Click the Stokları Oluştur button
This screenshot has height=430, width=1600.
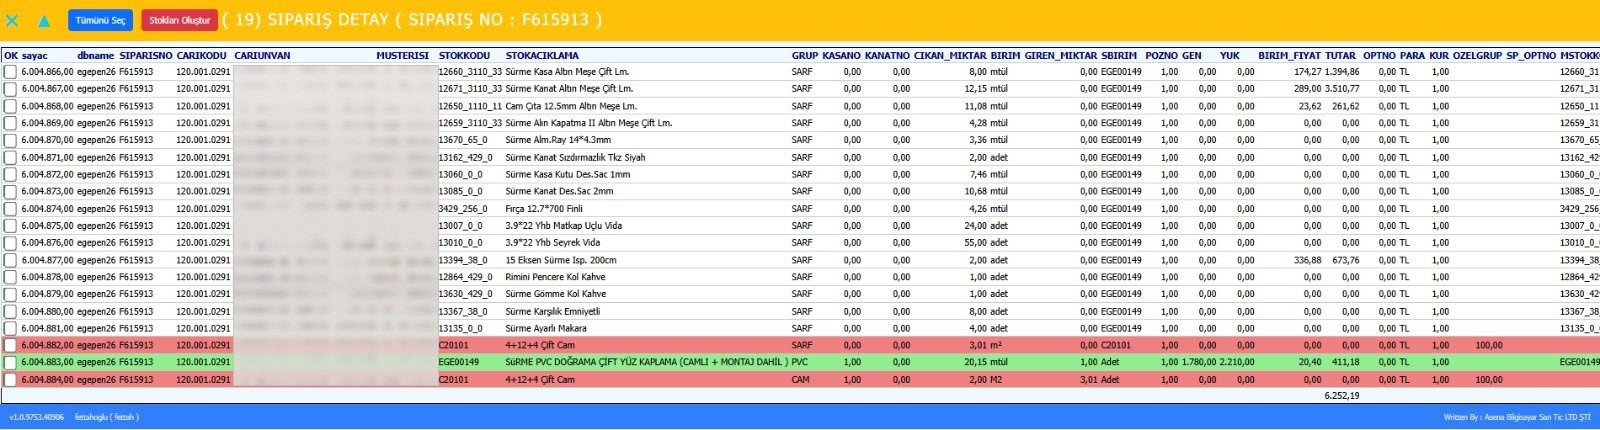[x=179, y=20]
